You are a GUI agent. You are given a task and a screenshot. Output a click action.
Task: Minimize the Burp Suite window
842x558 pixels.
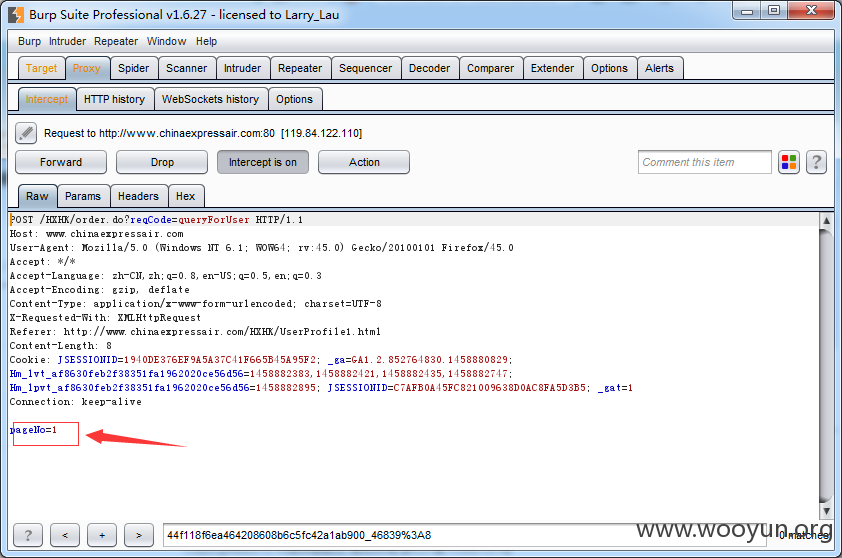(x=746, y=11)
